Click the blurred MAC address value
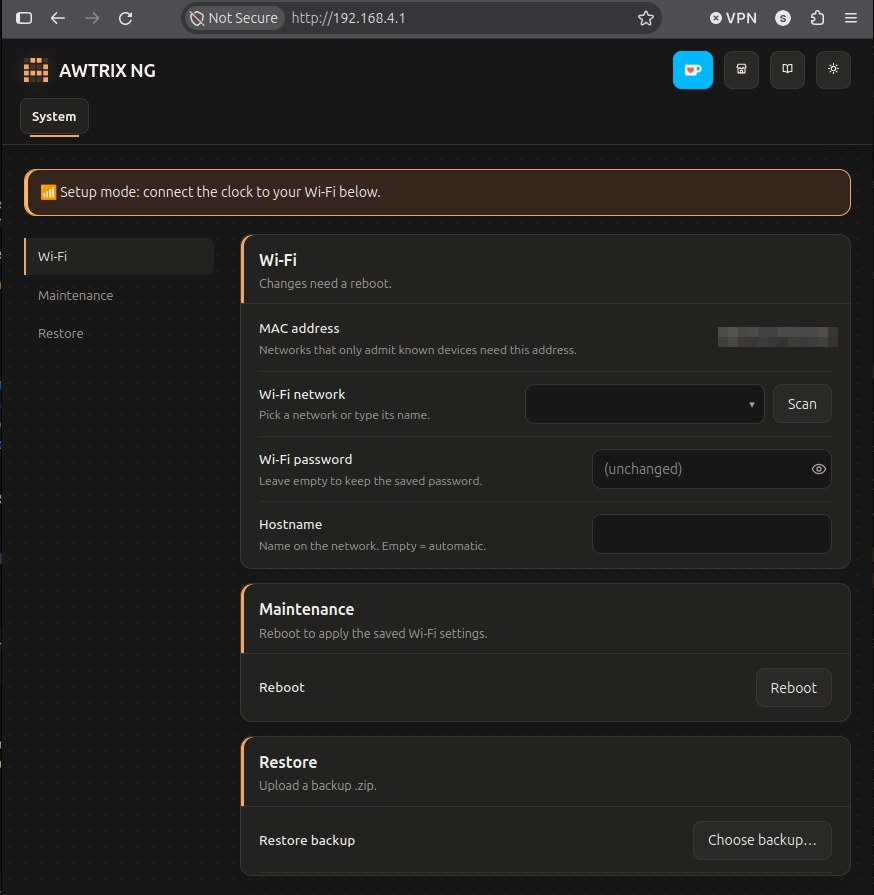 (x=778, y=337)
